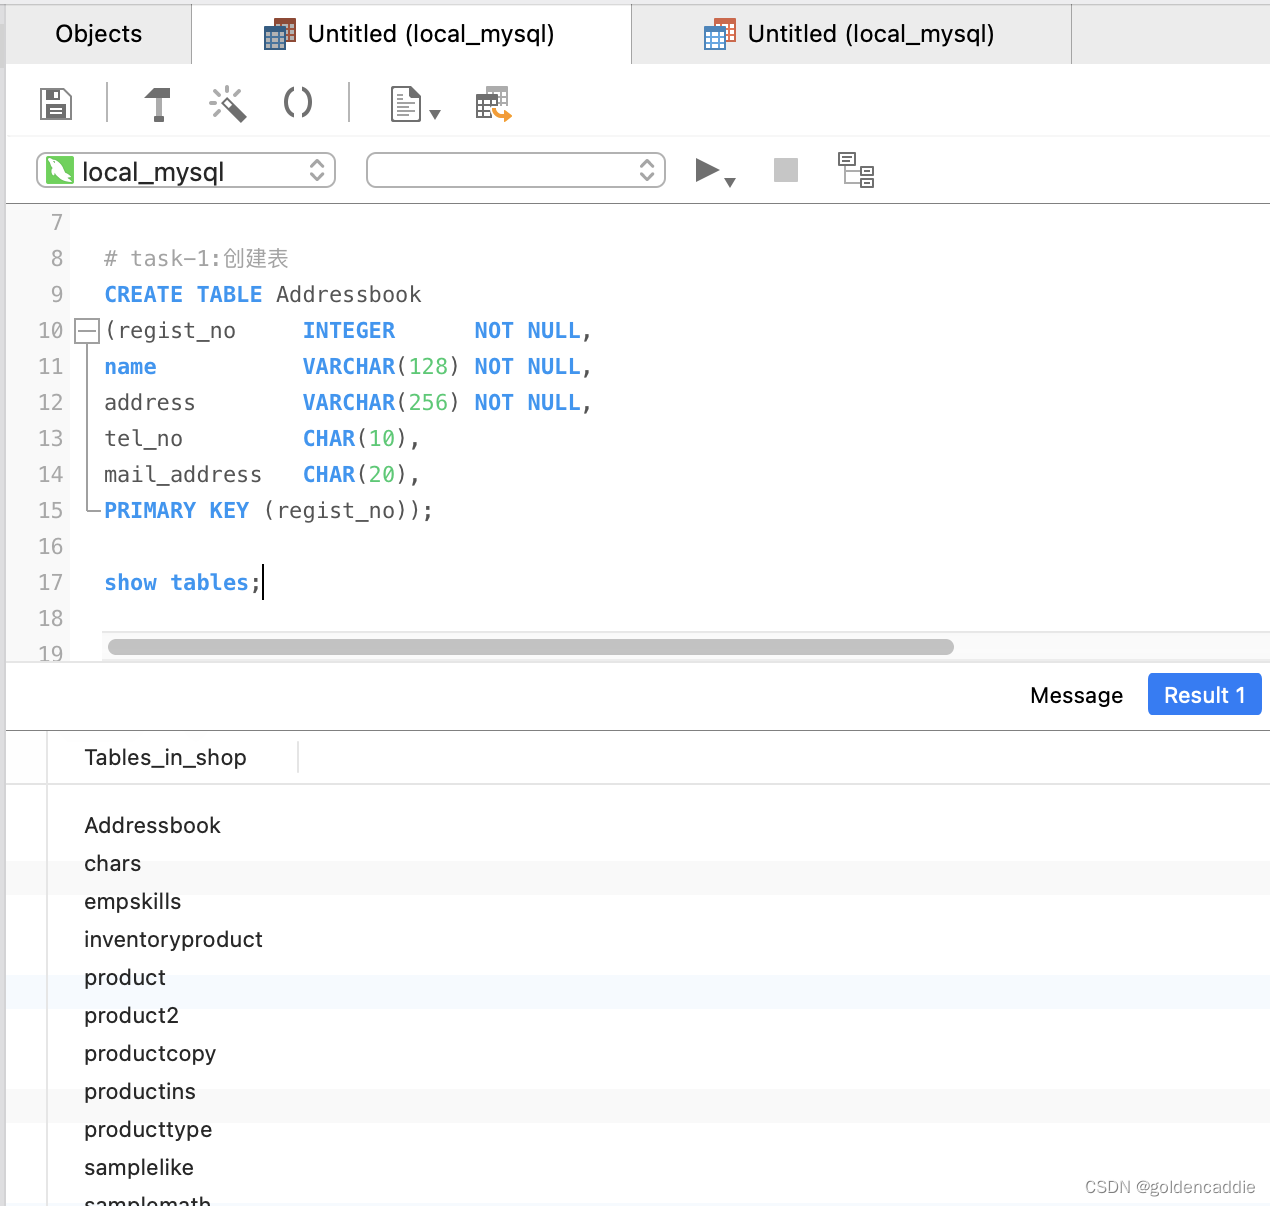Viewport: 1270px width, 1206px height.
Task: Click the Explain query plan icon
Action: click(856, 170)
